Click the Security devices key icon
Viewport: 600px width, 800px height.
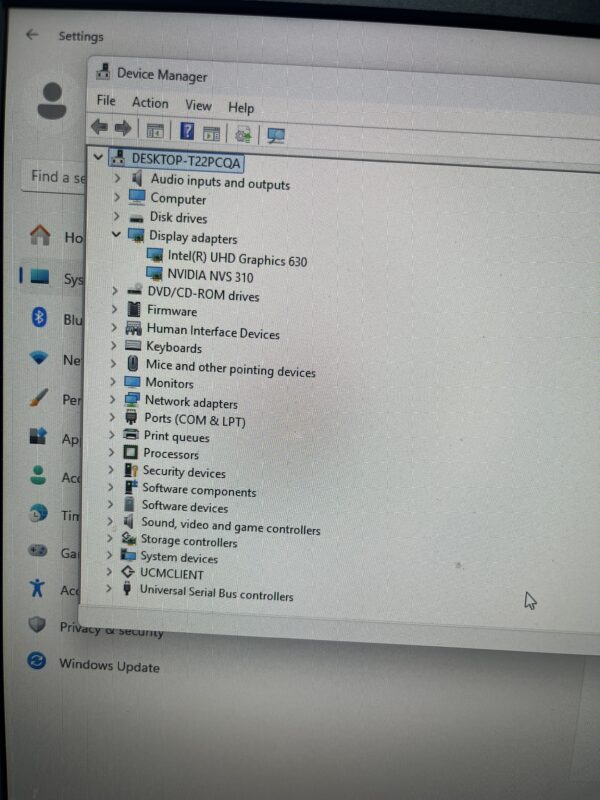tap(131, 469)
